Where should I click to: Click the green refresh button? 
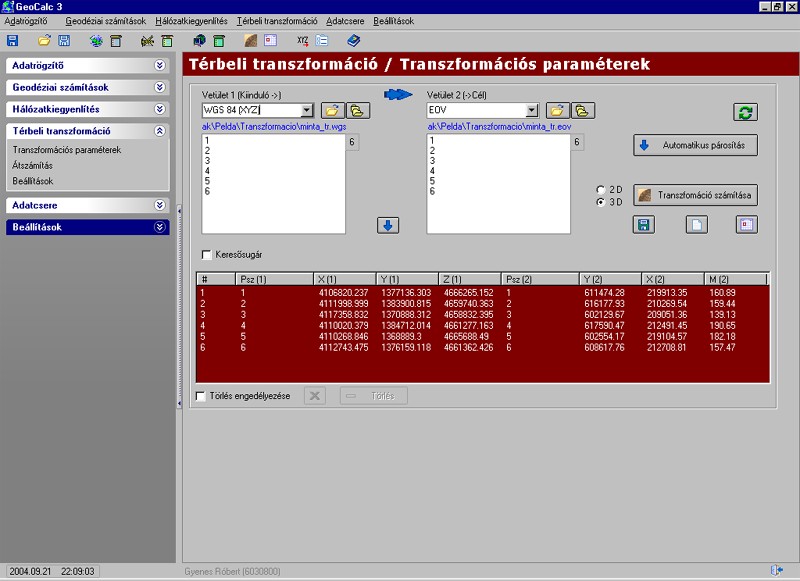[745, 112]
